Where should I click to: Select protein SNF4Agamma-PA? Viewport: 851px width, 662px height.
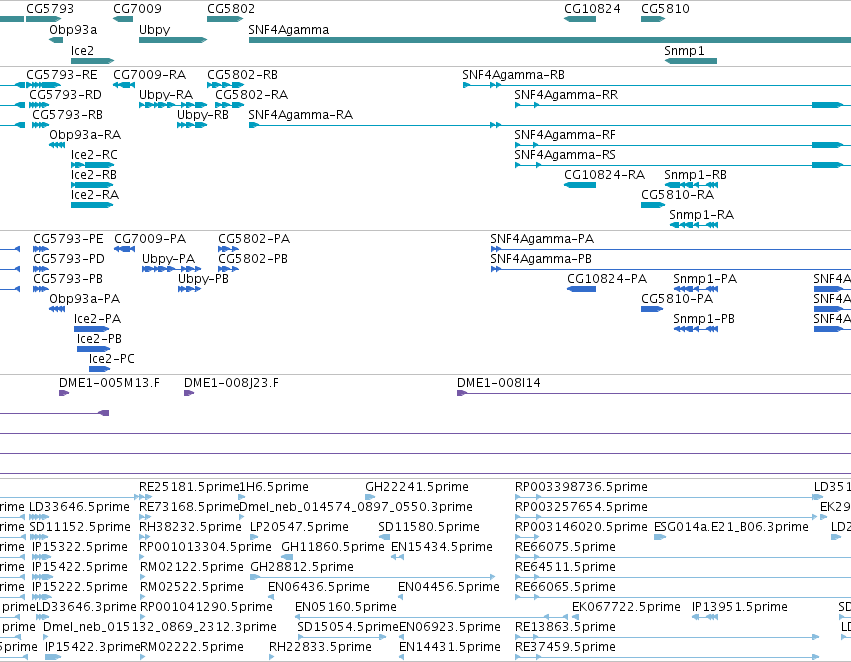(542, 239)
